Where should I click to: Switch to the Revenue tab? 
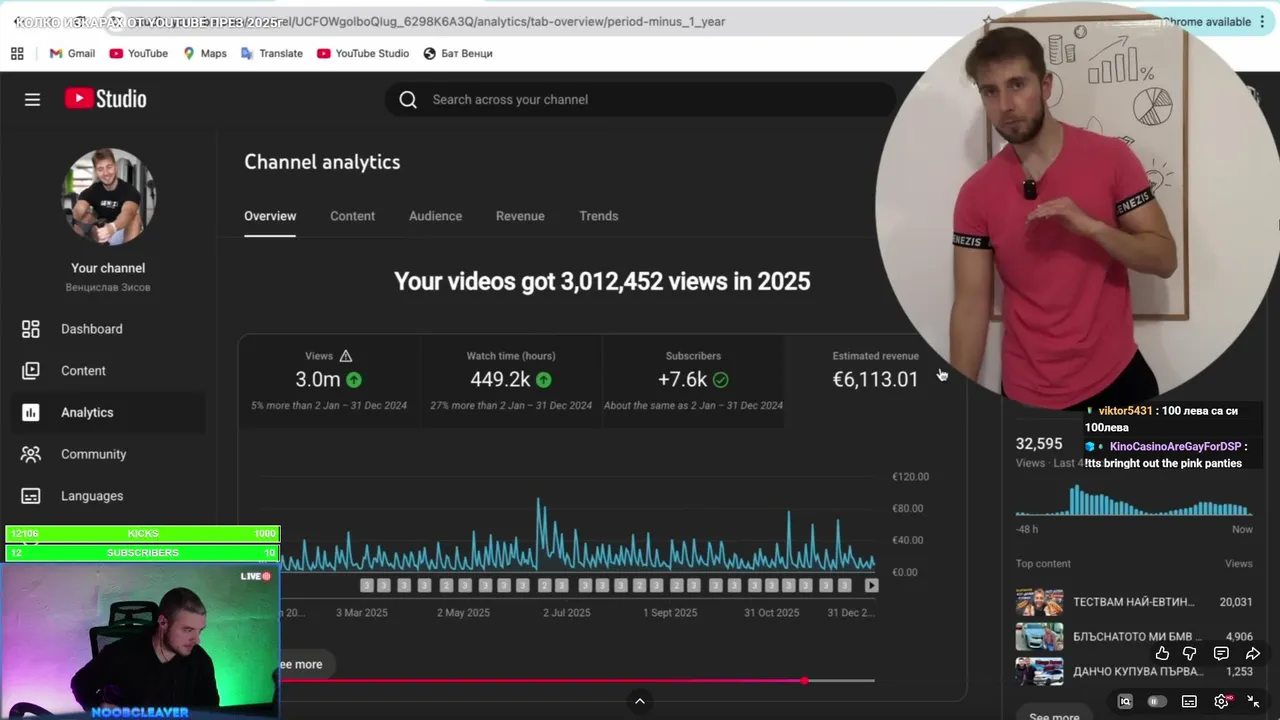520,216
